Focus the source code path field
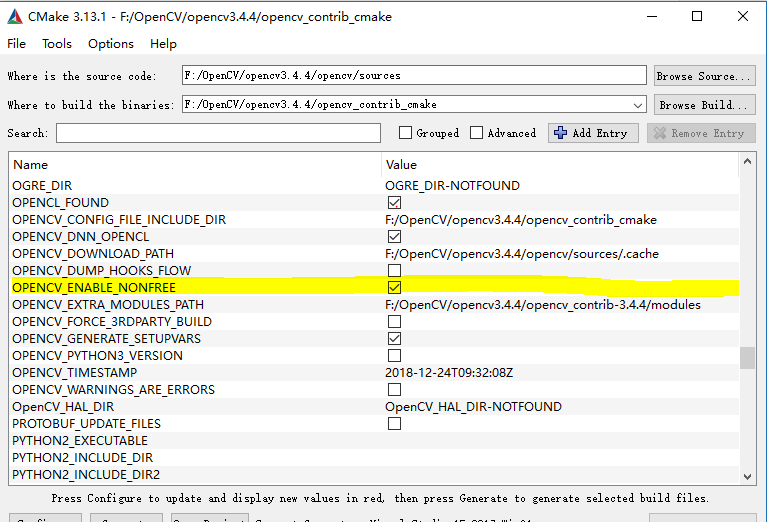Viewport: 767px width, 522px height. tap(414, 75)
